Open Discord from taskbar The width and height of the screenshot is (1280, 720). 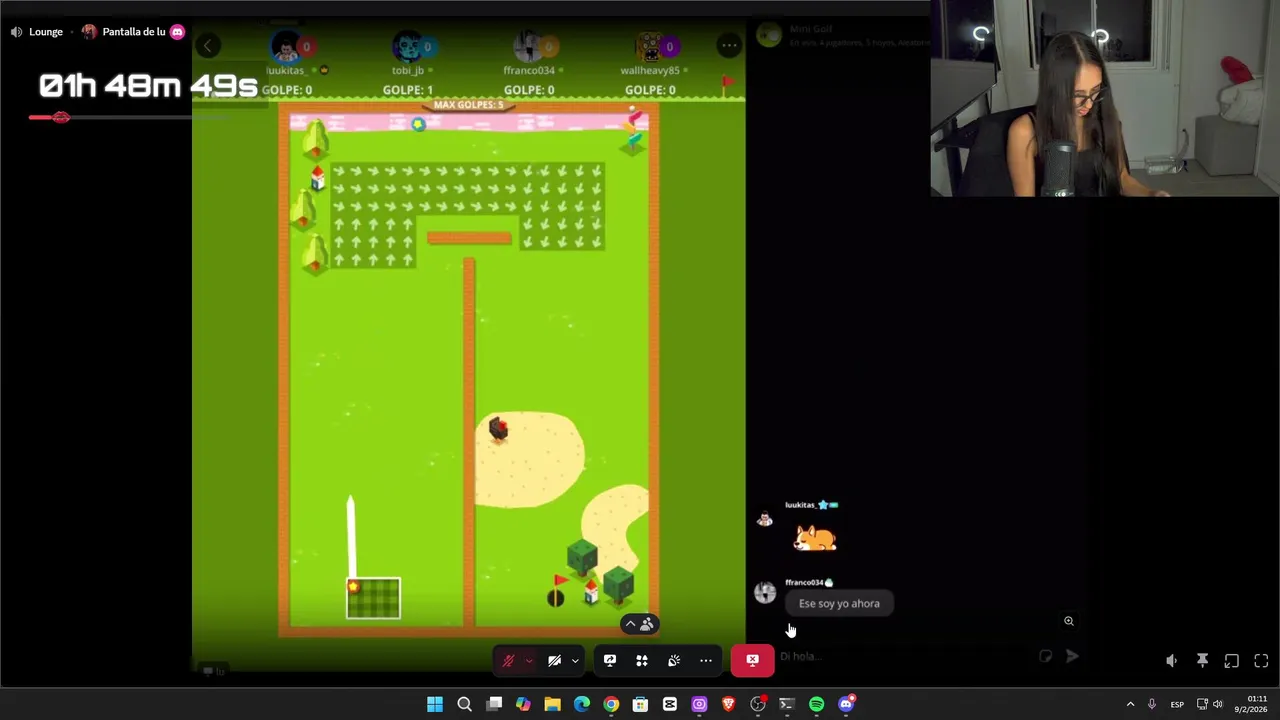click(846, 705)
